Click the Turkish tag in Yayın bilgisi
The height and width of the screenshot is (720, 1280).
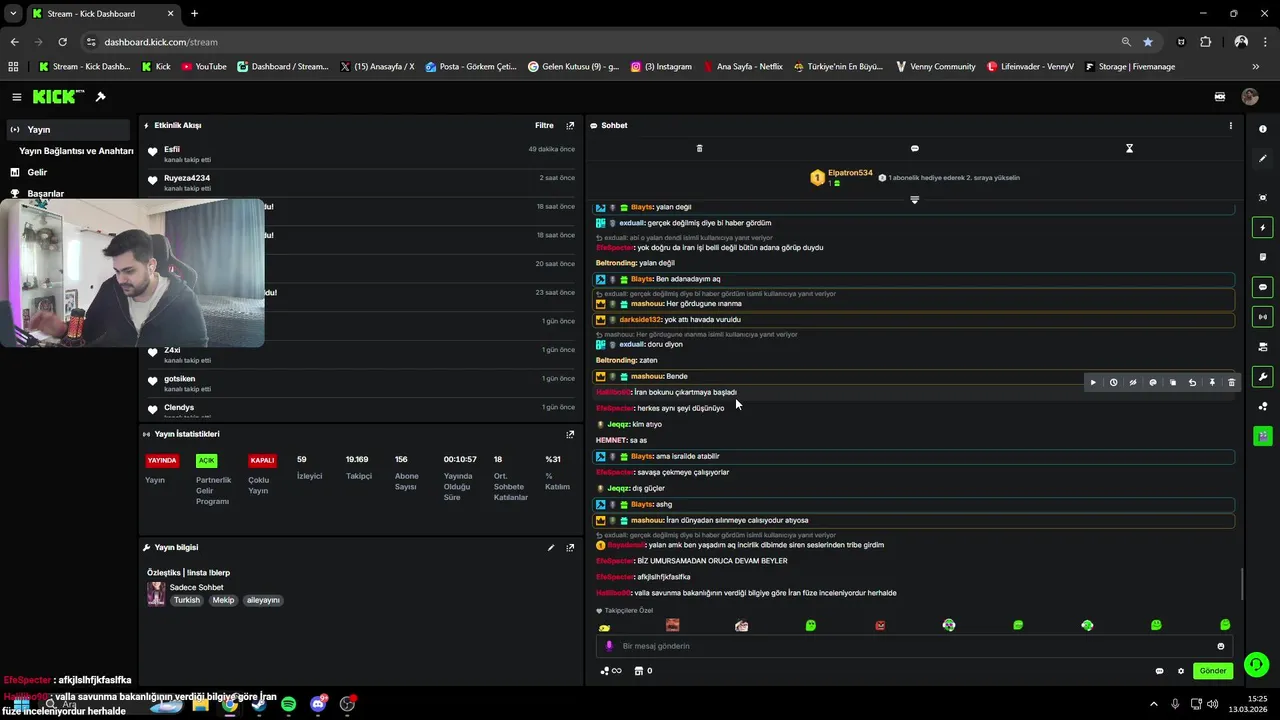(x=187, y=601)
